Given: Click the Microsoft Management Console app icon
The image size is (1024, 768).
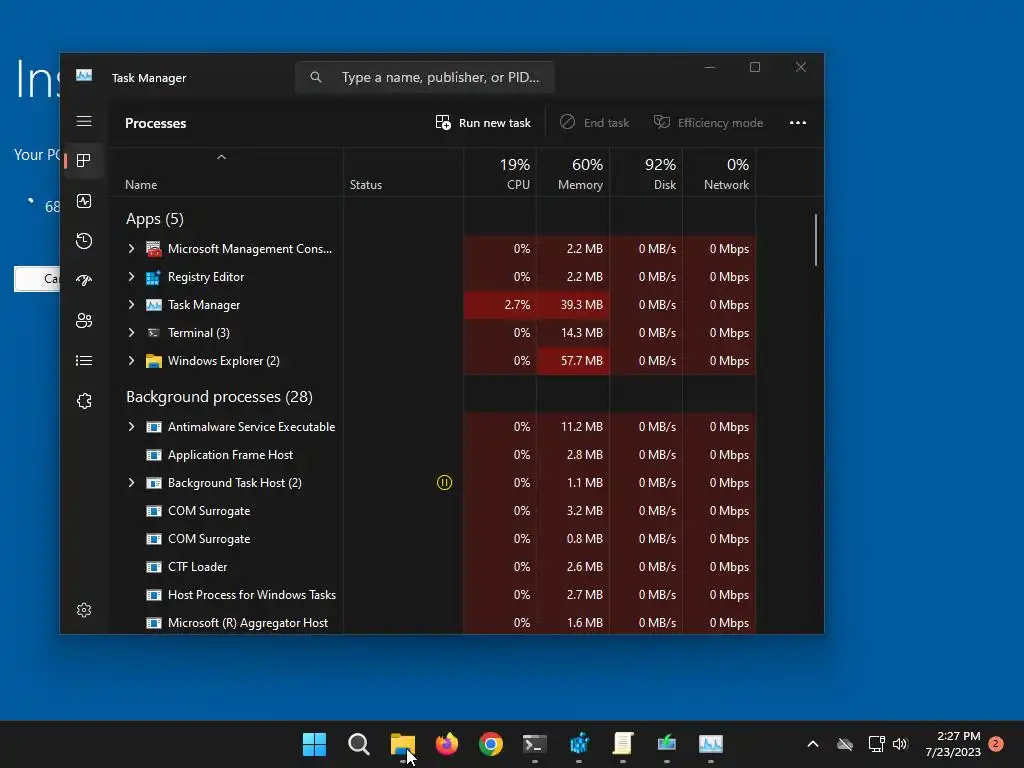Looking at the screenshot, I should click(x=153, y=249).
